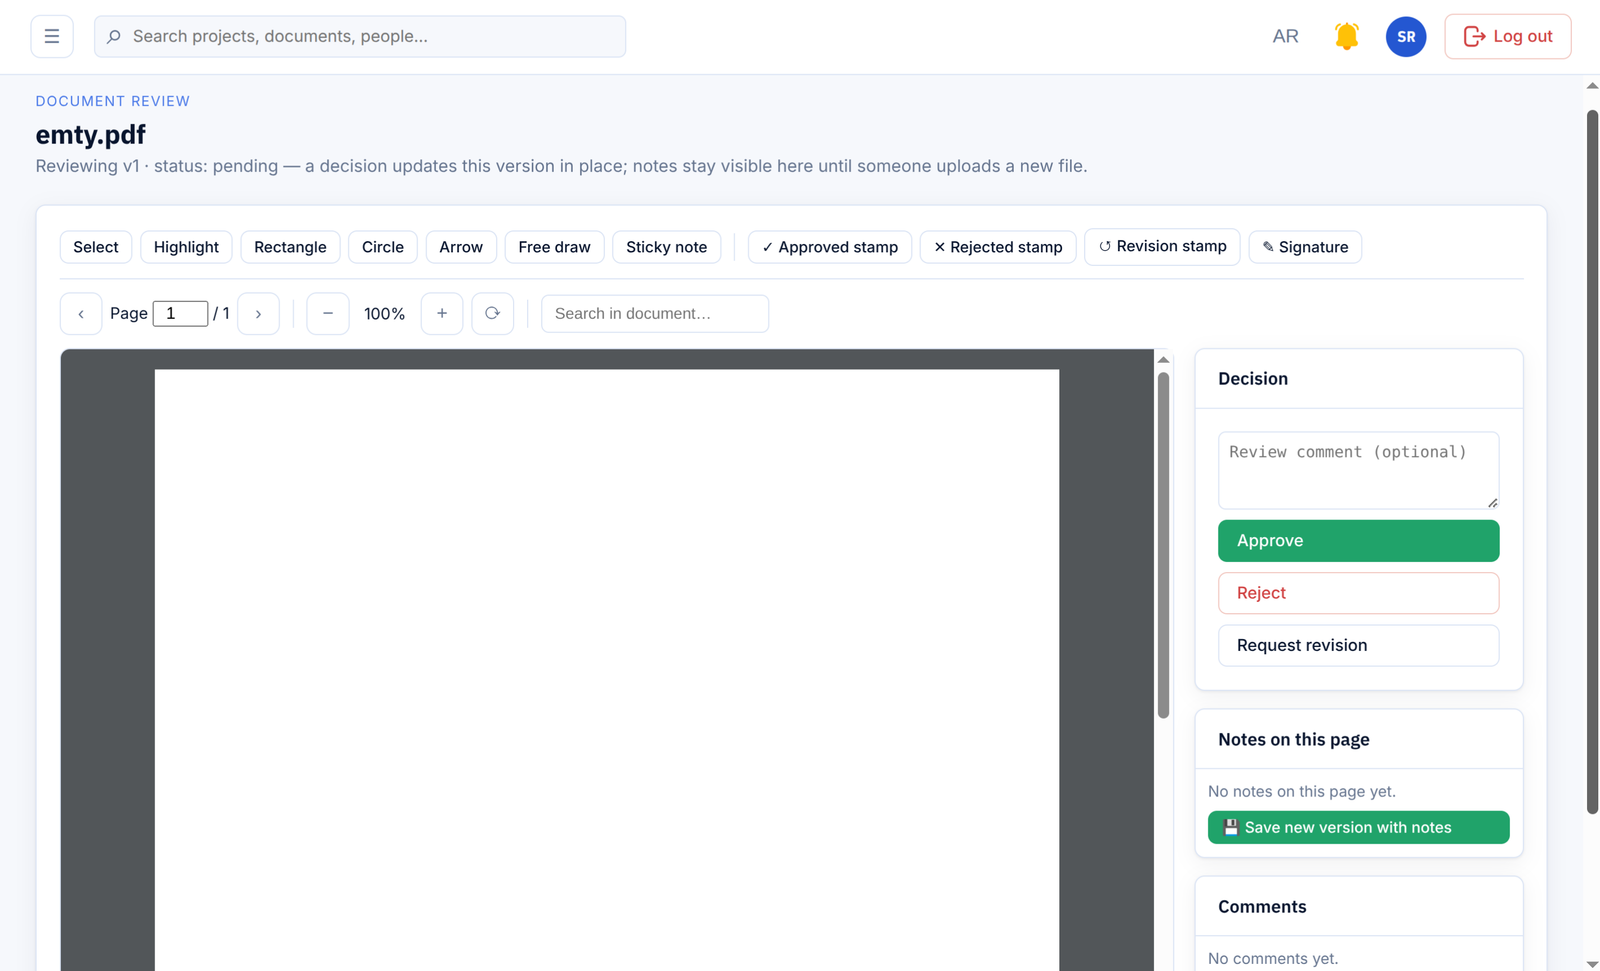Click the Request revision button
The image size is (1600, 971).
click(x=1358, y=645)
